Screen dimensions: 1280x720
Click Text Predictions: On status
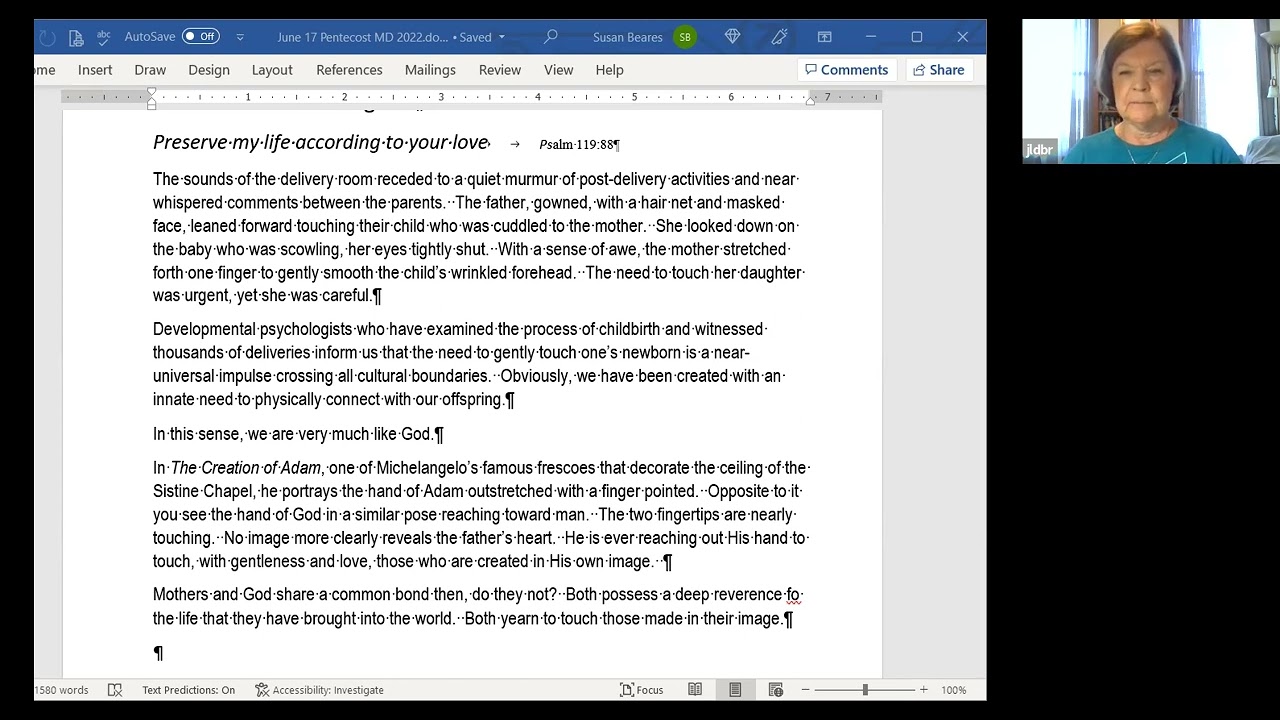tap(188, 690)
